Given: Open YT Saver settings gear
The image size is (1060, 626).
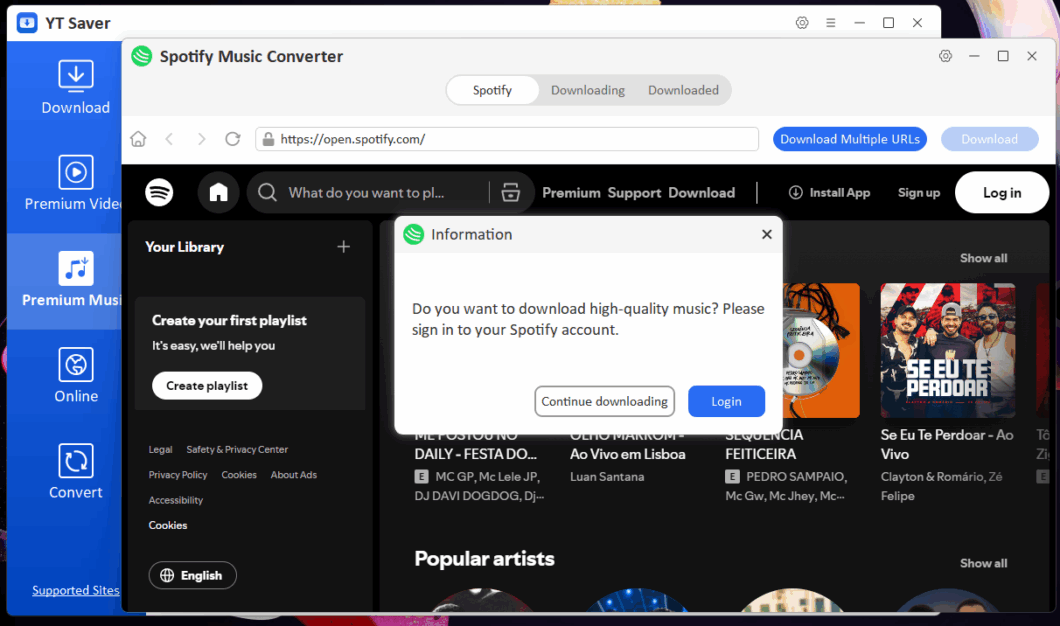Looking at the screenshot, I should coord(802,22).
